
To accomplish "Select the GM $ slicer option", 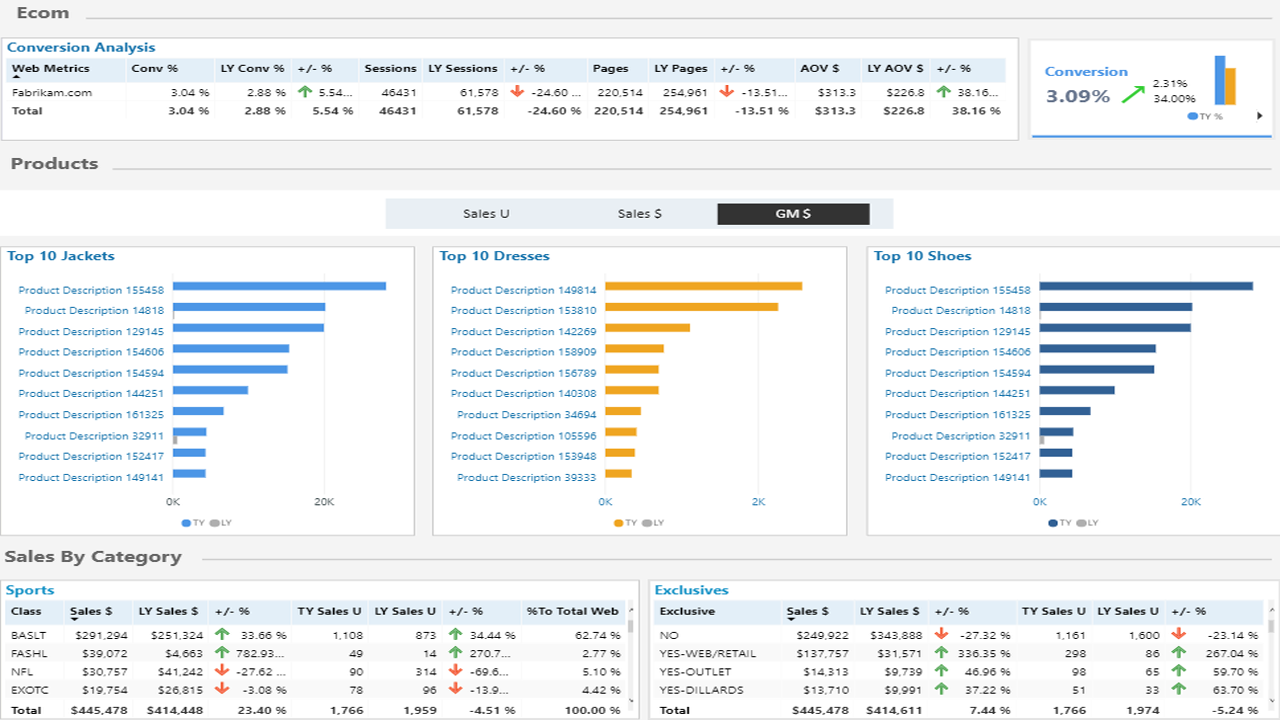I will coord(793,214).
